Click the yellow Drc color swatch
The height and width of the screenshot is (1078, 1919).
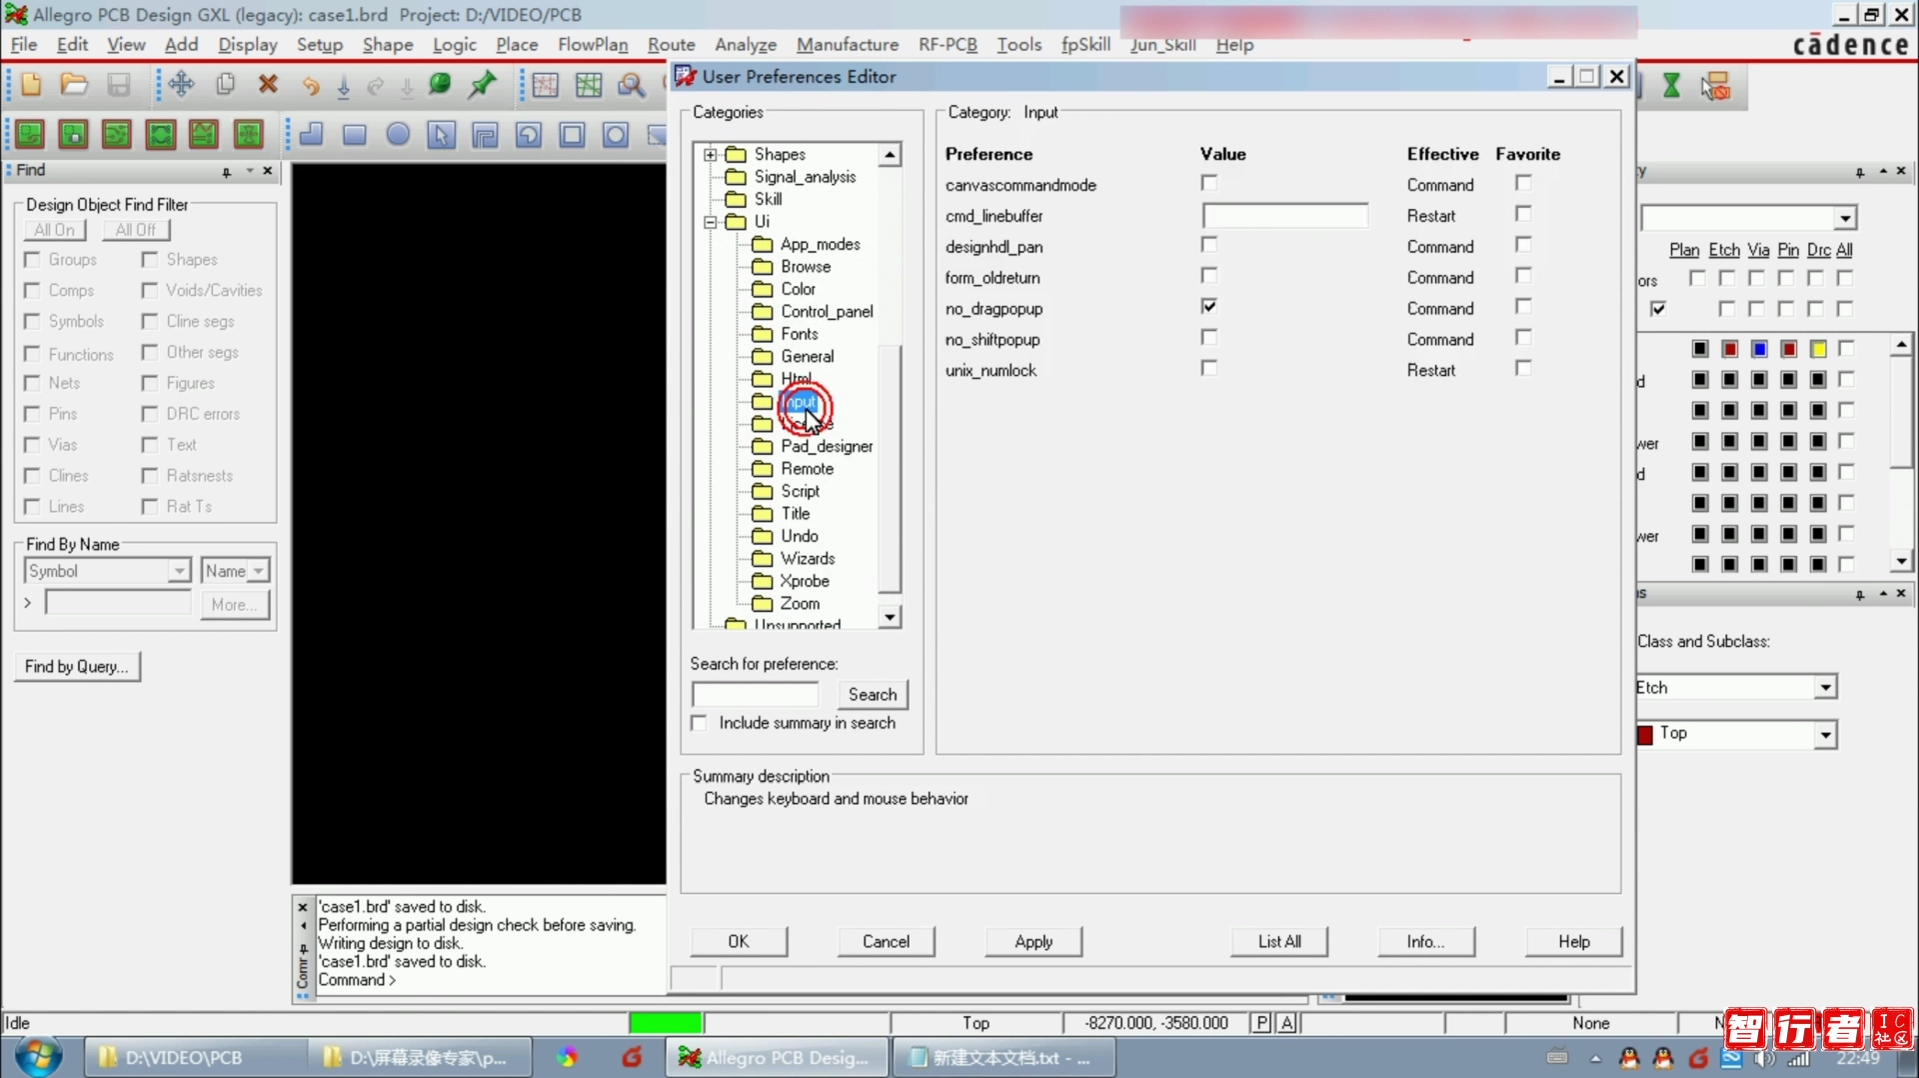[1818, 349]
